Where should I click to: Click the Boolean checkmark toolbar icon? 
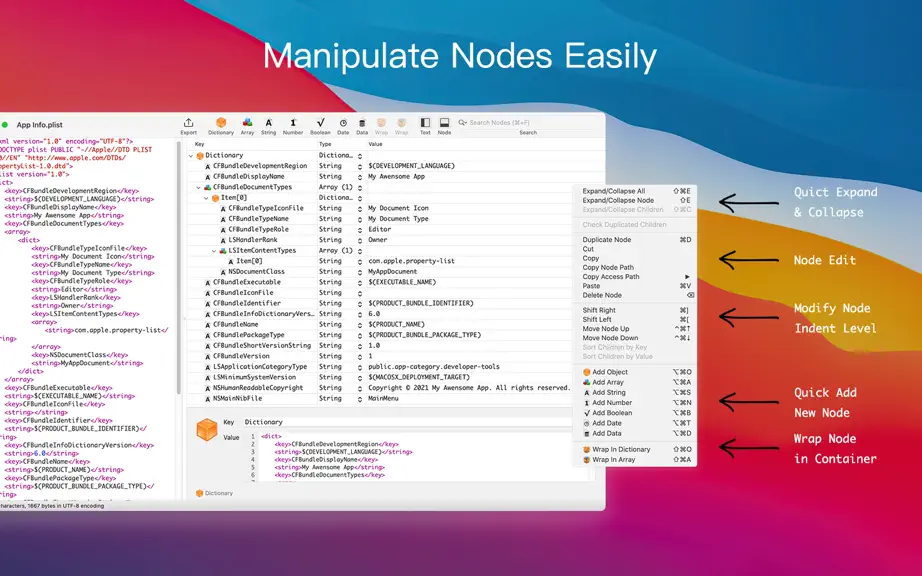point(320,126)
